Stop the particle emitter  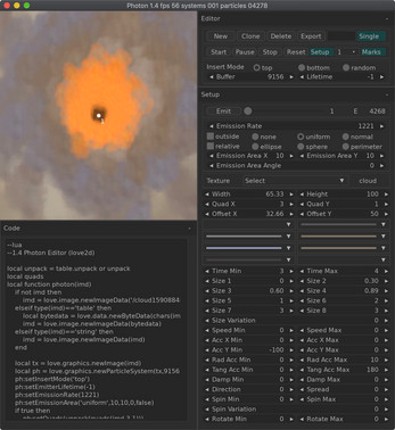(x=270, y=52)
